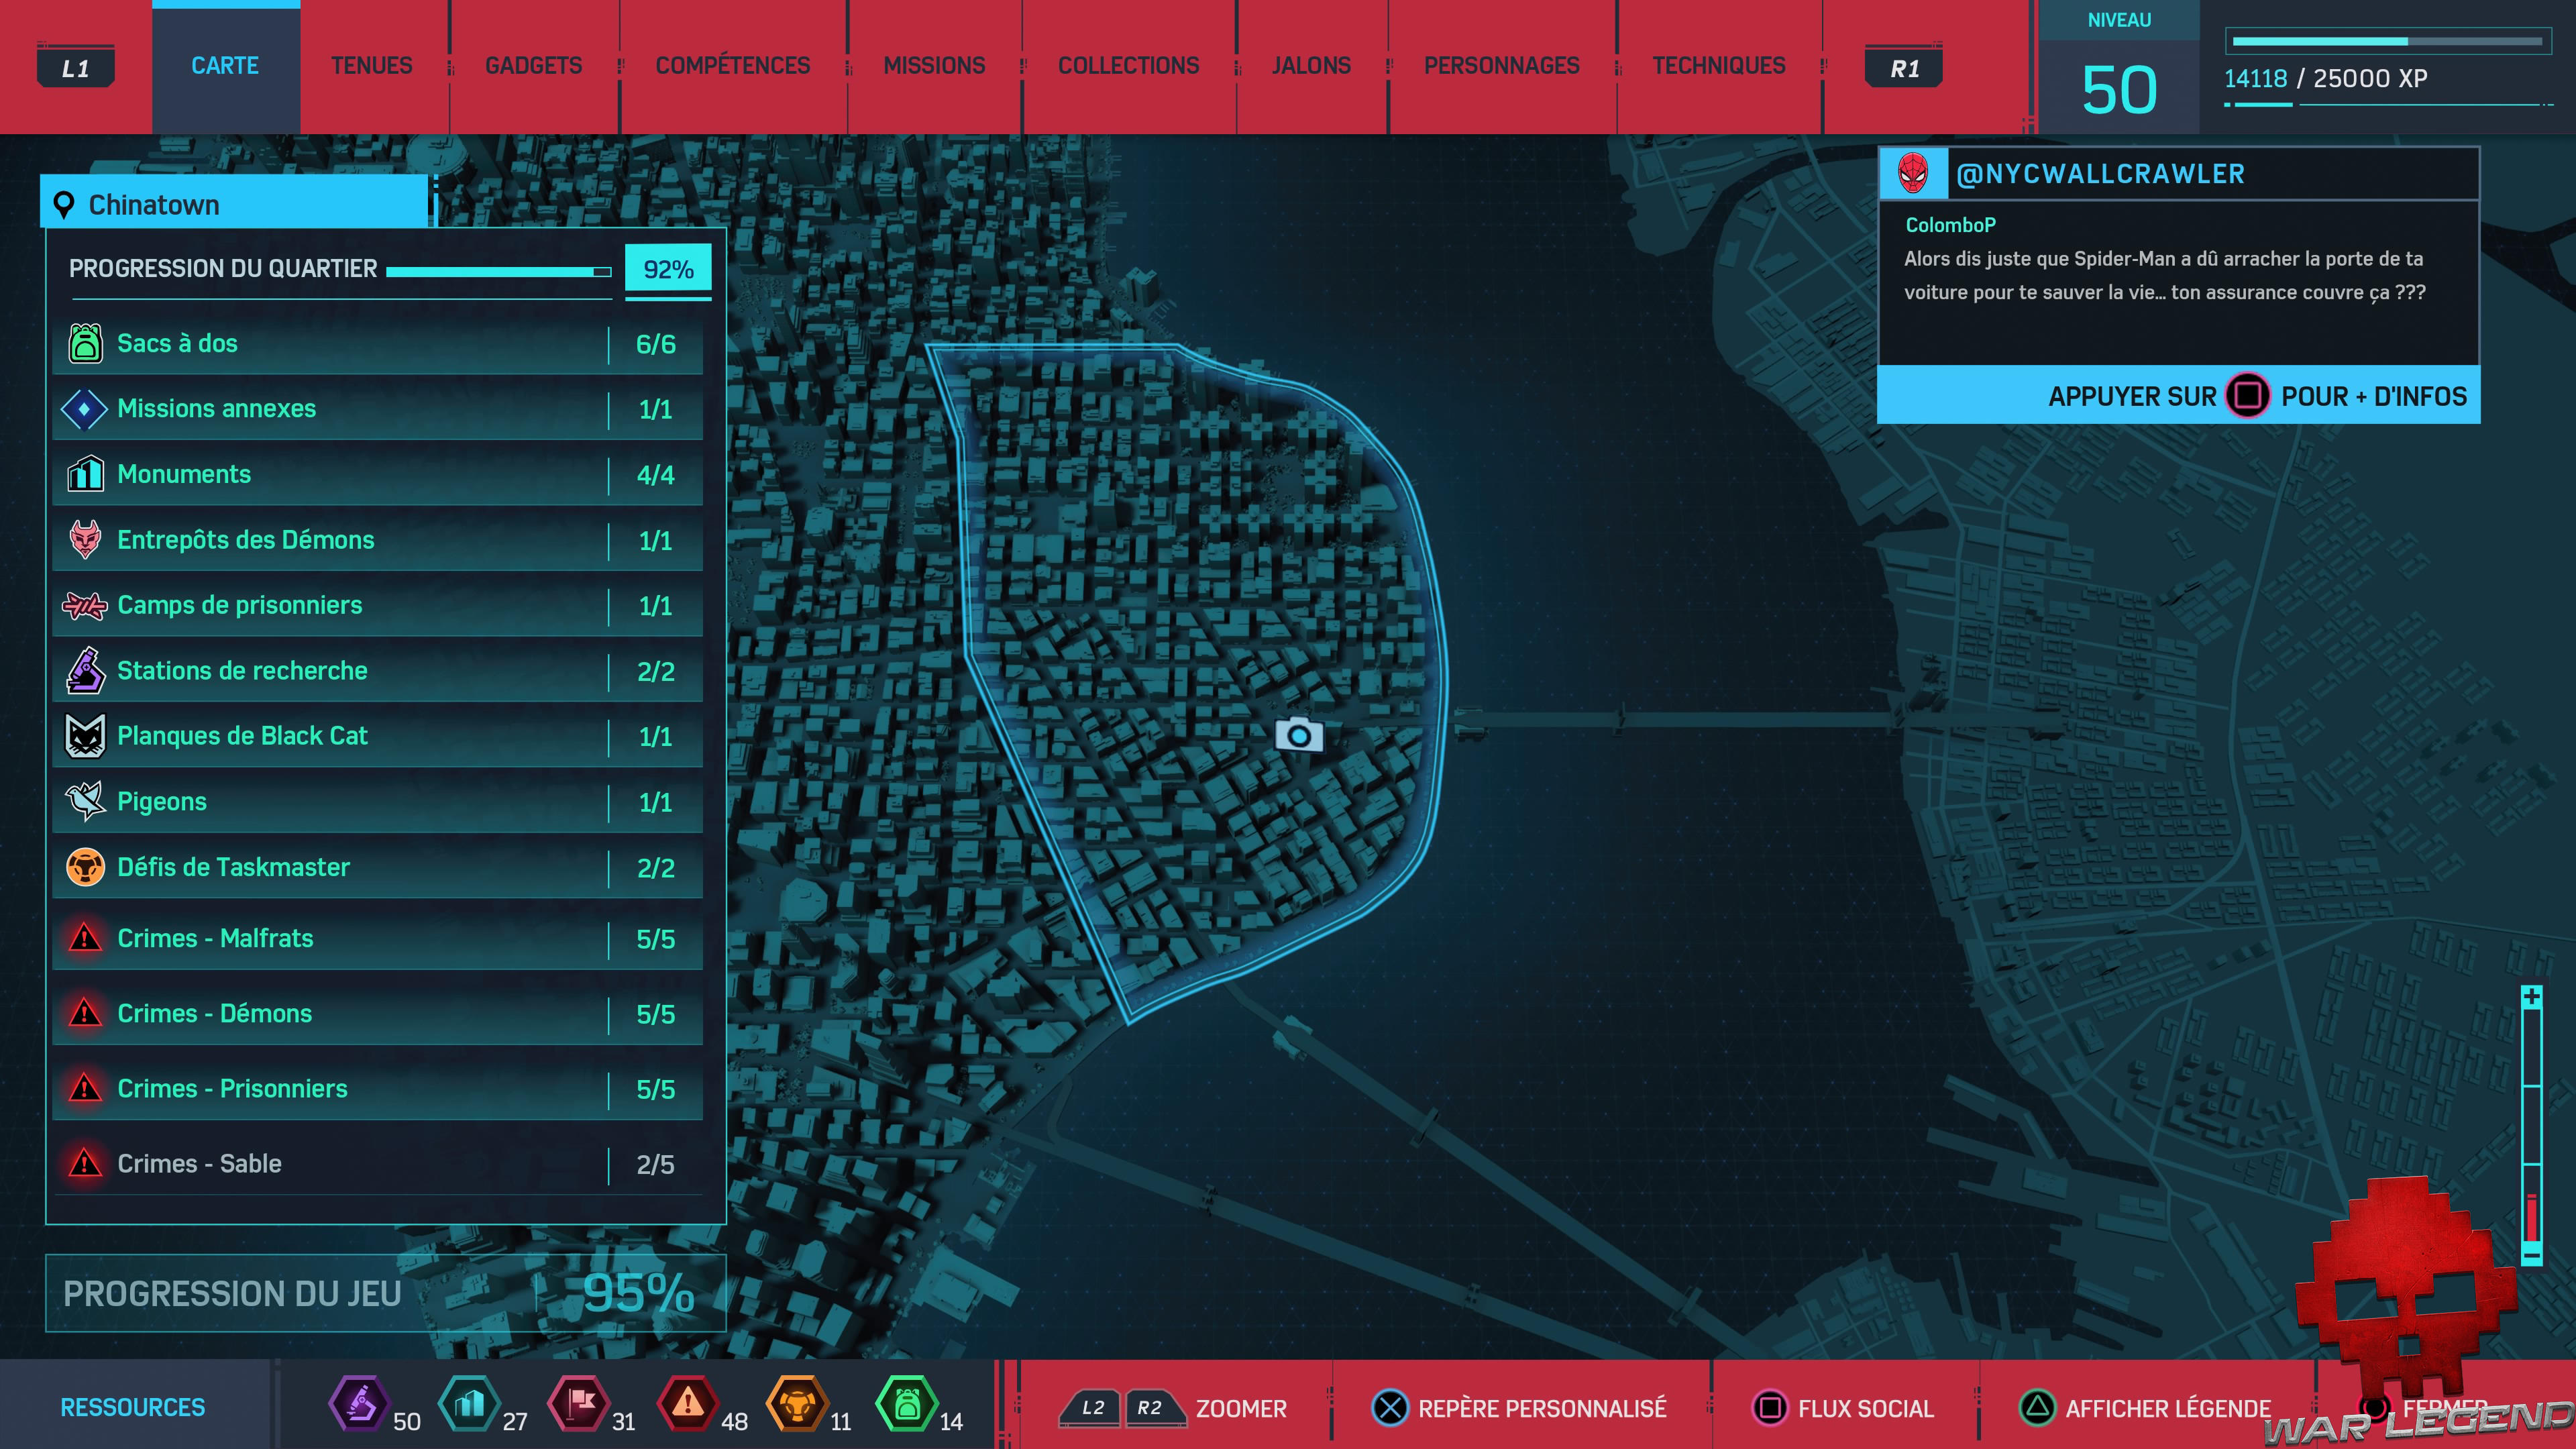Click the Pigeons bird icon

click(85, 801)
